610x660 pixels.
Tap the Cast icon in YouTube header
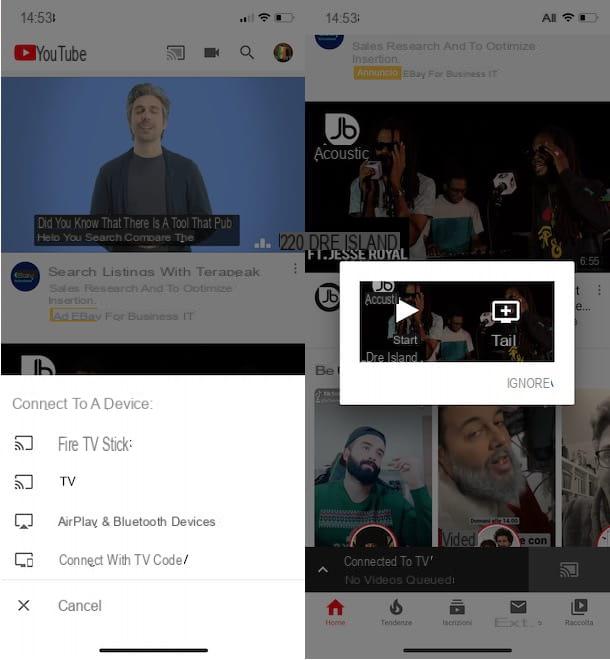coord(175,53)
